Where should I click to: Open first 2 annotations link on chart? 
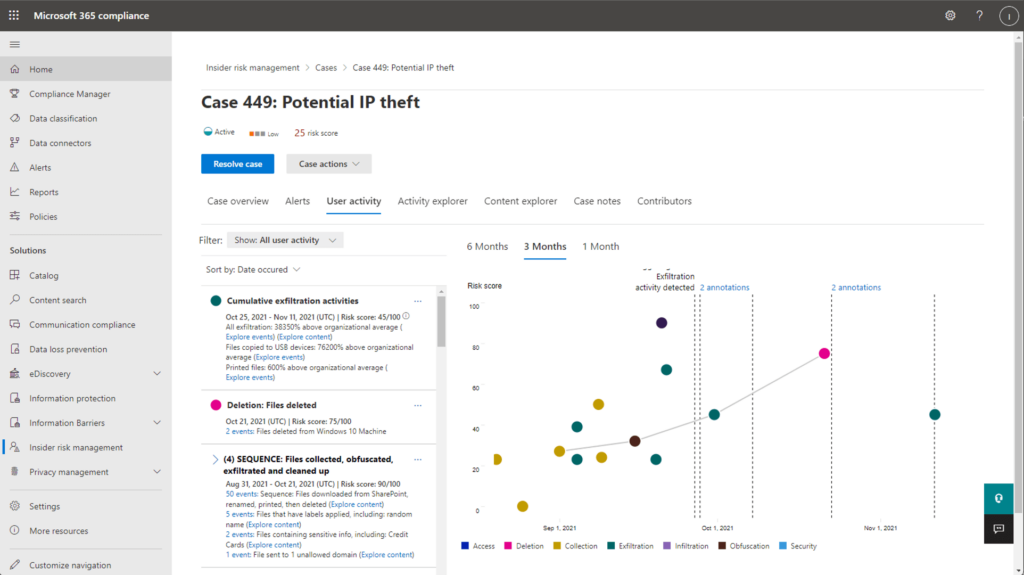tap(724, 288)
